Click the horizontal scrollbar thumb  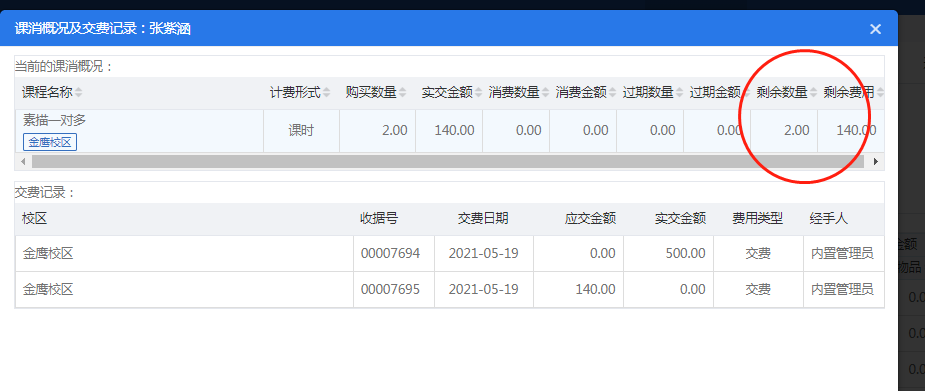pos(448,161)
